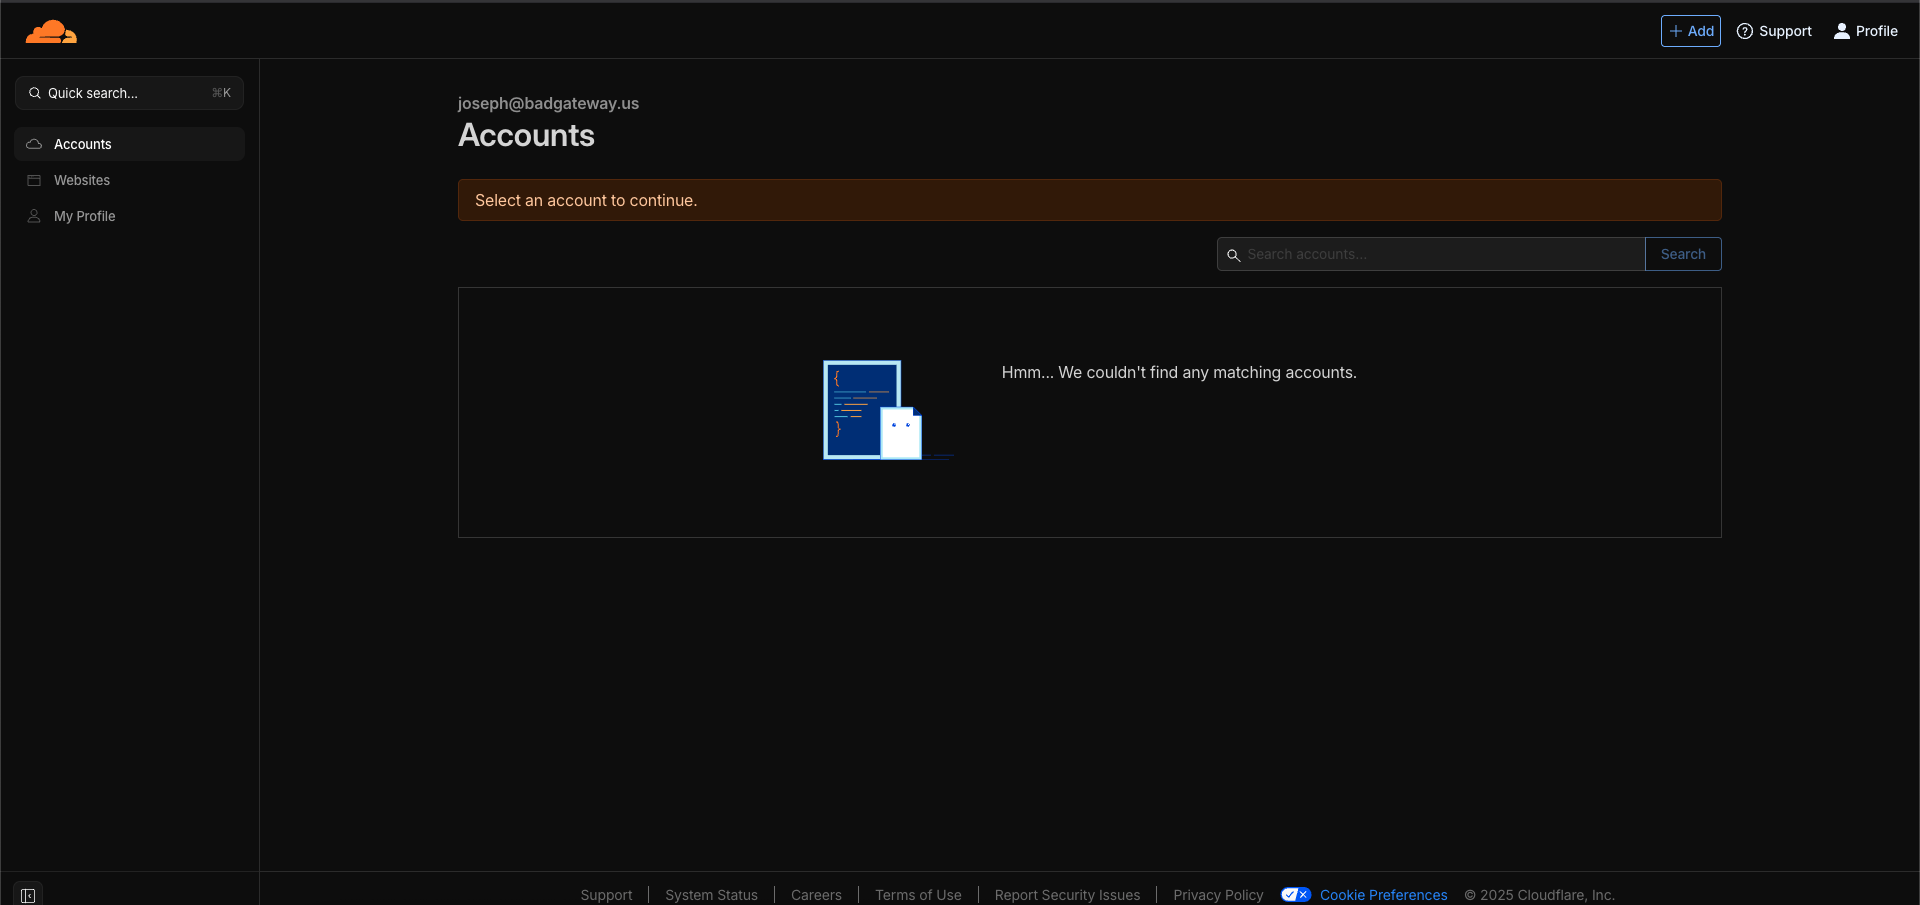Image resolution: width=1920 pixels, height=905 pixels.
Task: Click the Support question mark icon
Action: [1743, 31]
